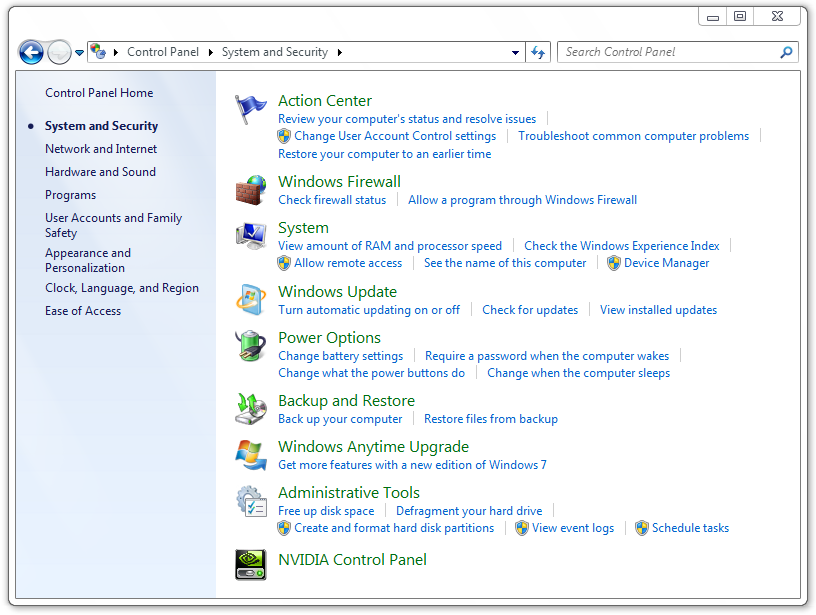The width and height of the screenshot is (816, 615).
Task: Turn automatic updating on or off
Action: point(369,310)
